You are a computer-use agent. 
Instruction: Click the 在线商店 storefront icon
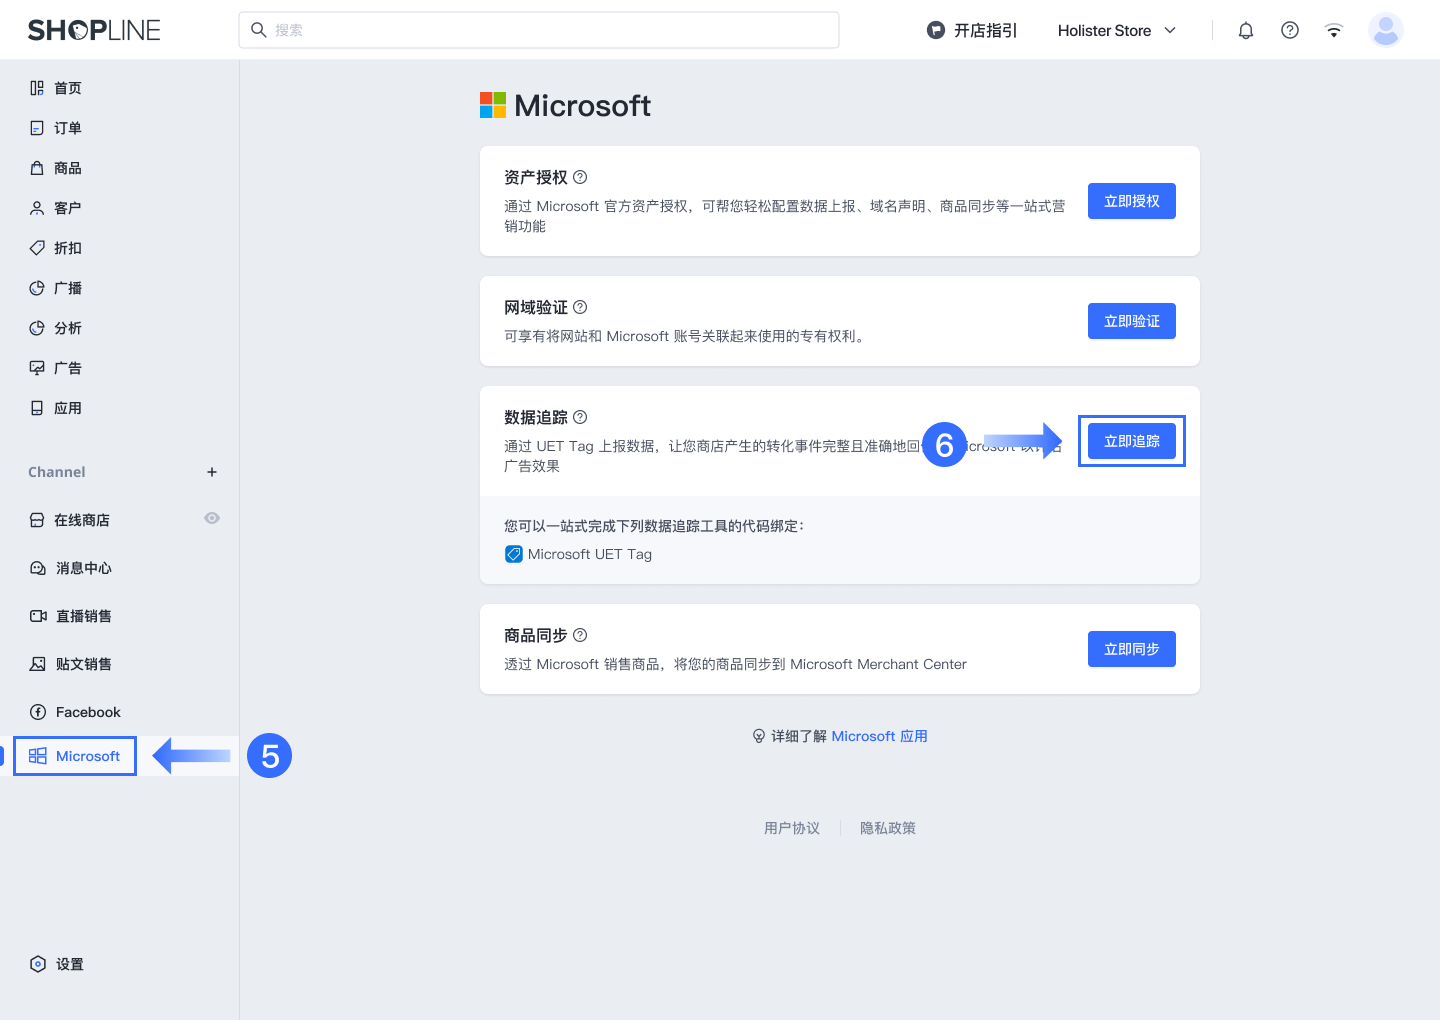37,520
